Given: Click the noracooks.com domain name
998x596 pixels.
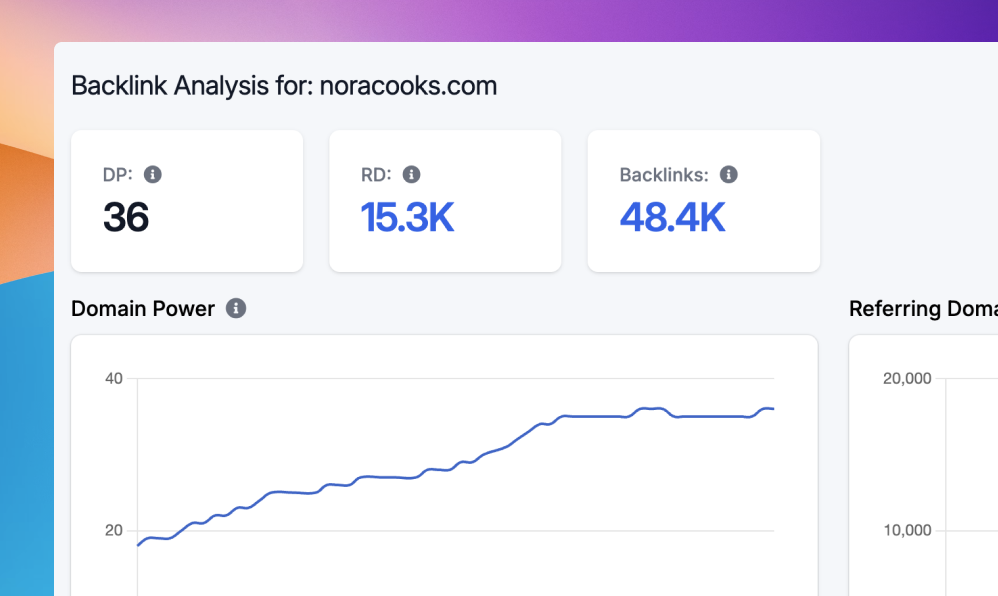Looking at the screenshot, I should (408, 86).
